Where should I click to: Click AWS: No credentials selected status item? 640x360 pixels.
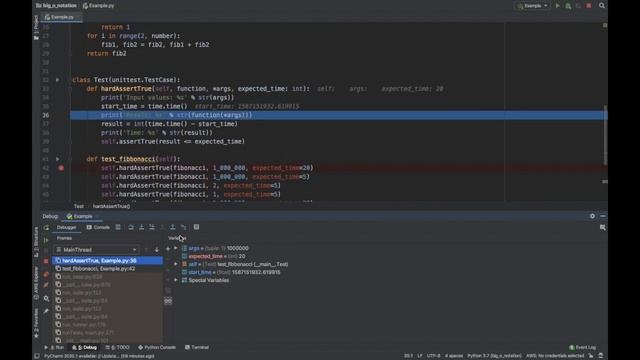556,356
